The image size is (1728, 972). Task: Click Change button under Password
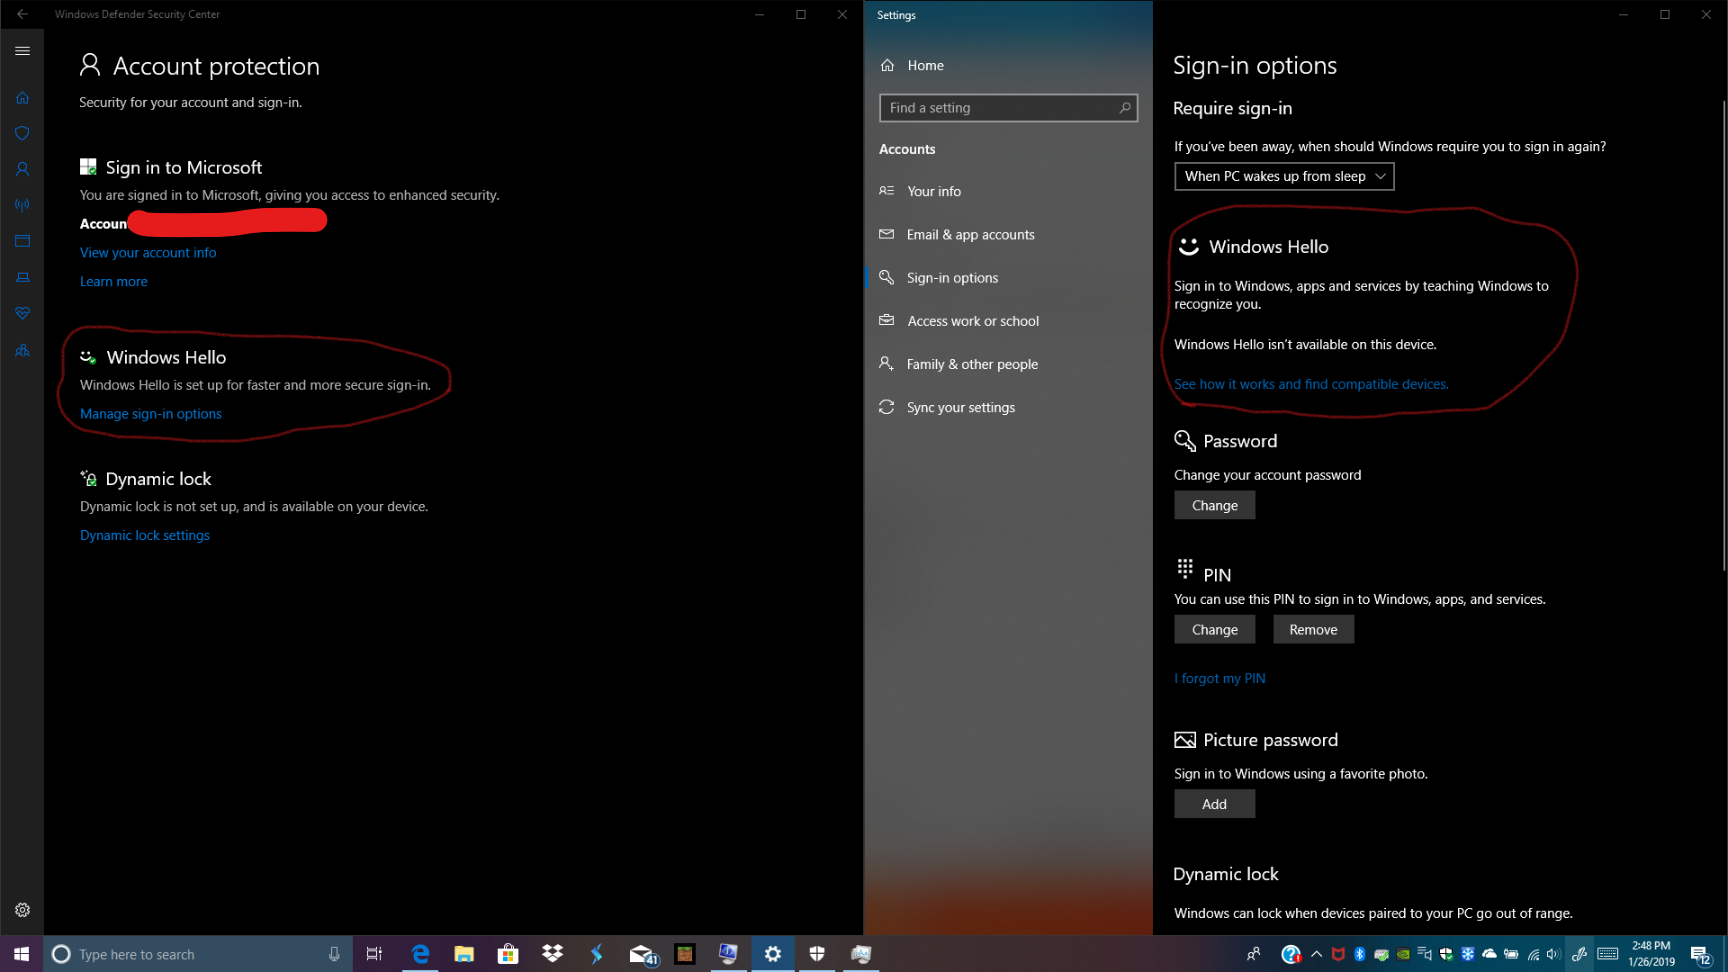(1215, 505)
